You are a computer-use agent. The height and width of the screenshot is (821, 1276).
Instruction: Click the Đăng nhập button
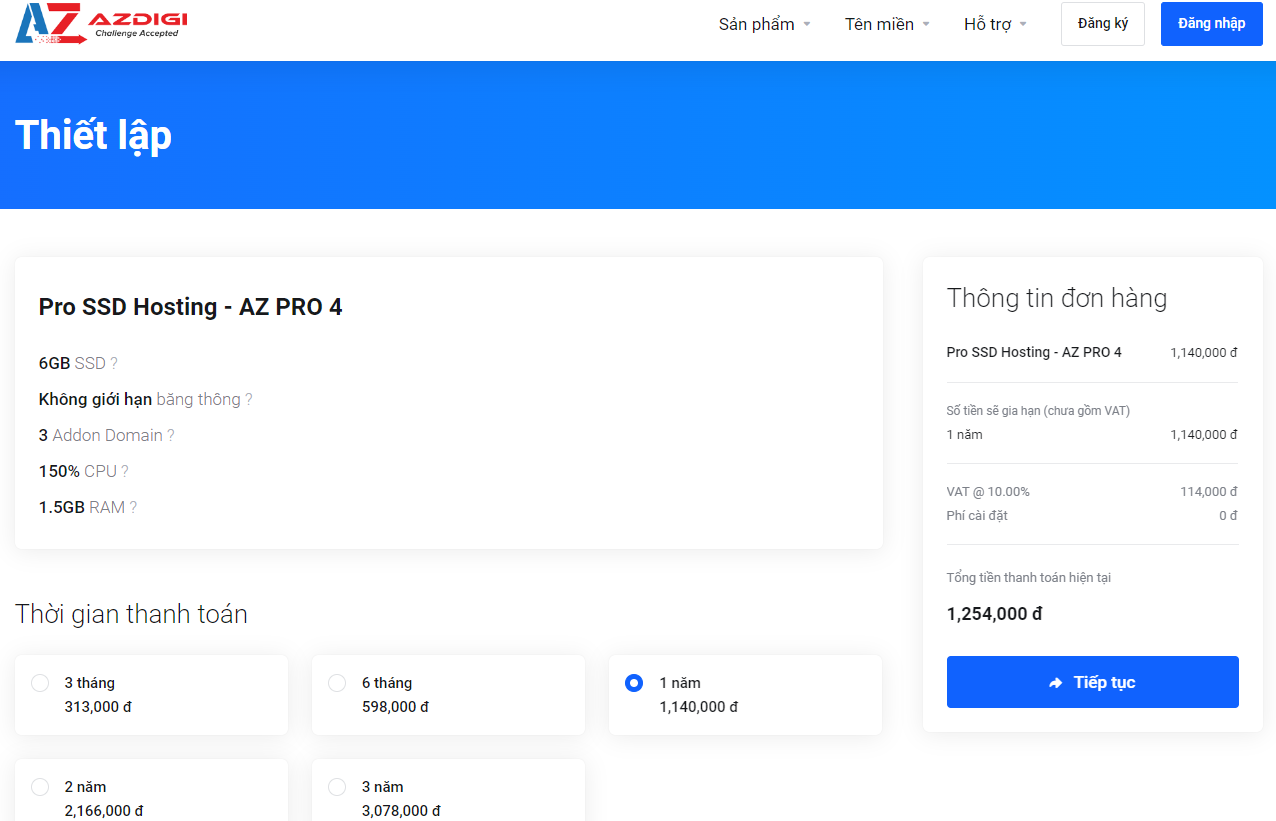pyautogui.click(x=1212, y=24)
